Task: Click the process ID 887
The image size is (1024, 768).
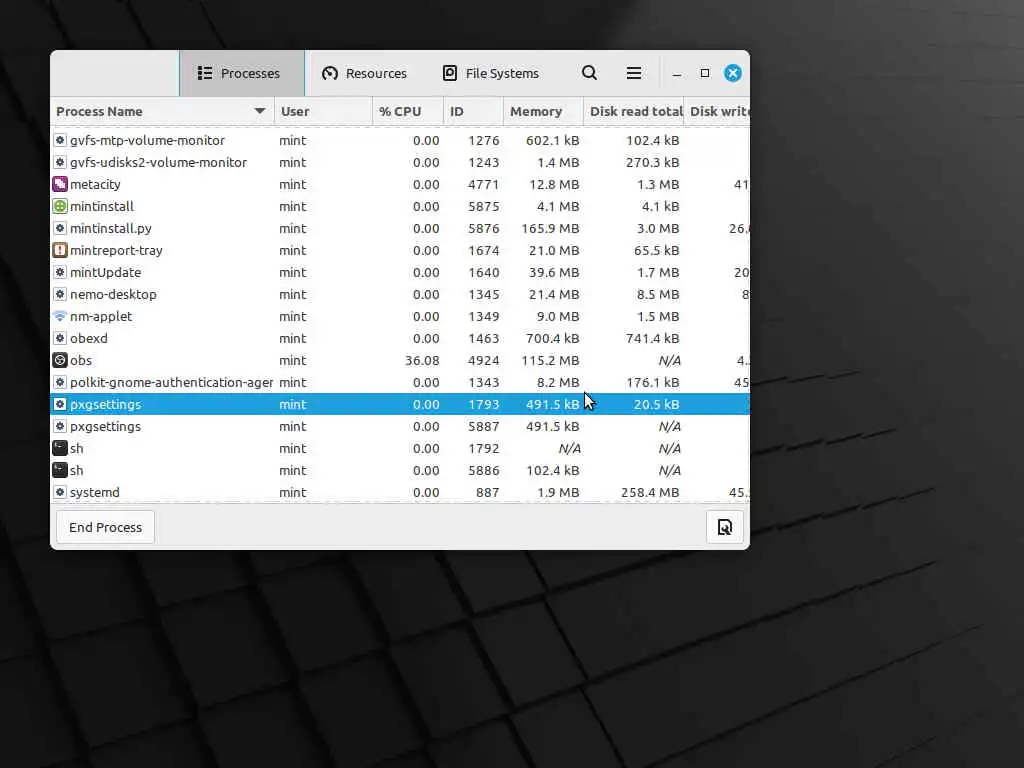Action: click(487, 492)
